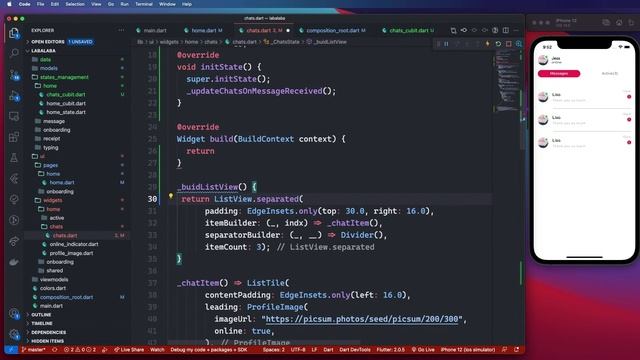Open profile_image.dart in the explorer
The height and width of the screenshot is (360, 640).
71,253
